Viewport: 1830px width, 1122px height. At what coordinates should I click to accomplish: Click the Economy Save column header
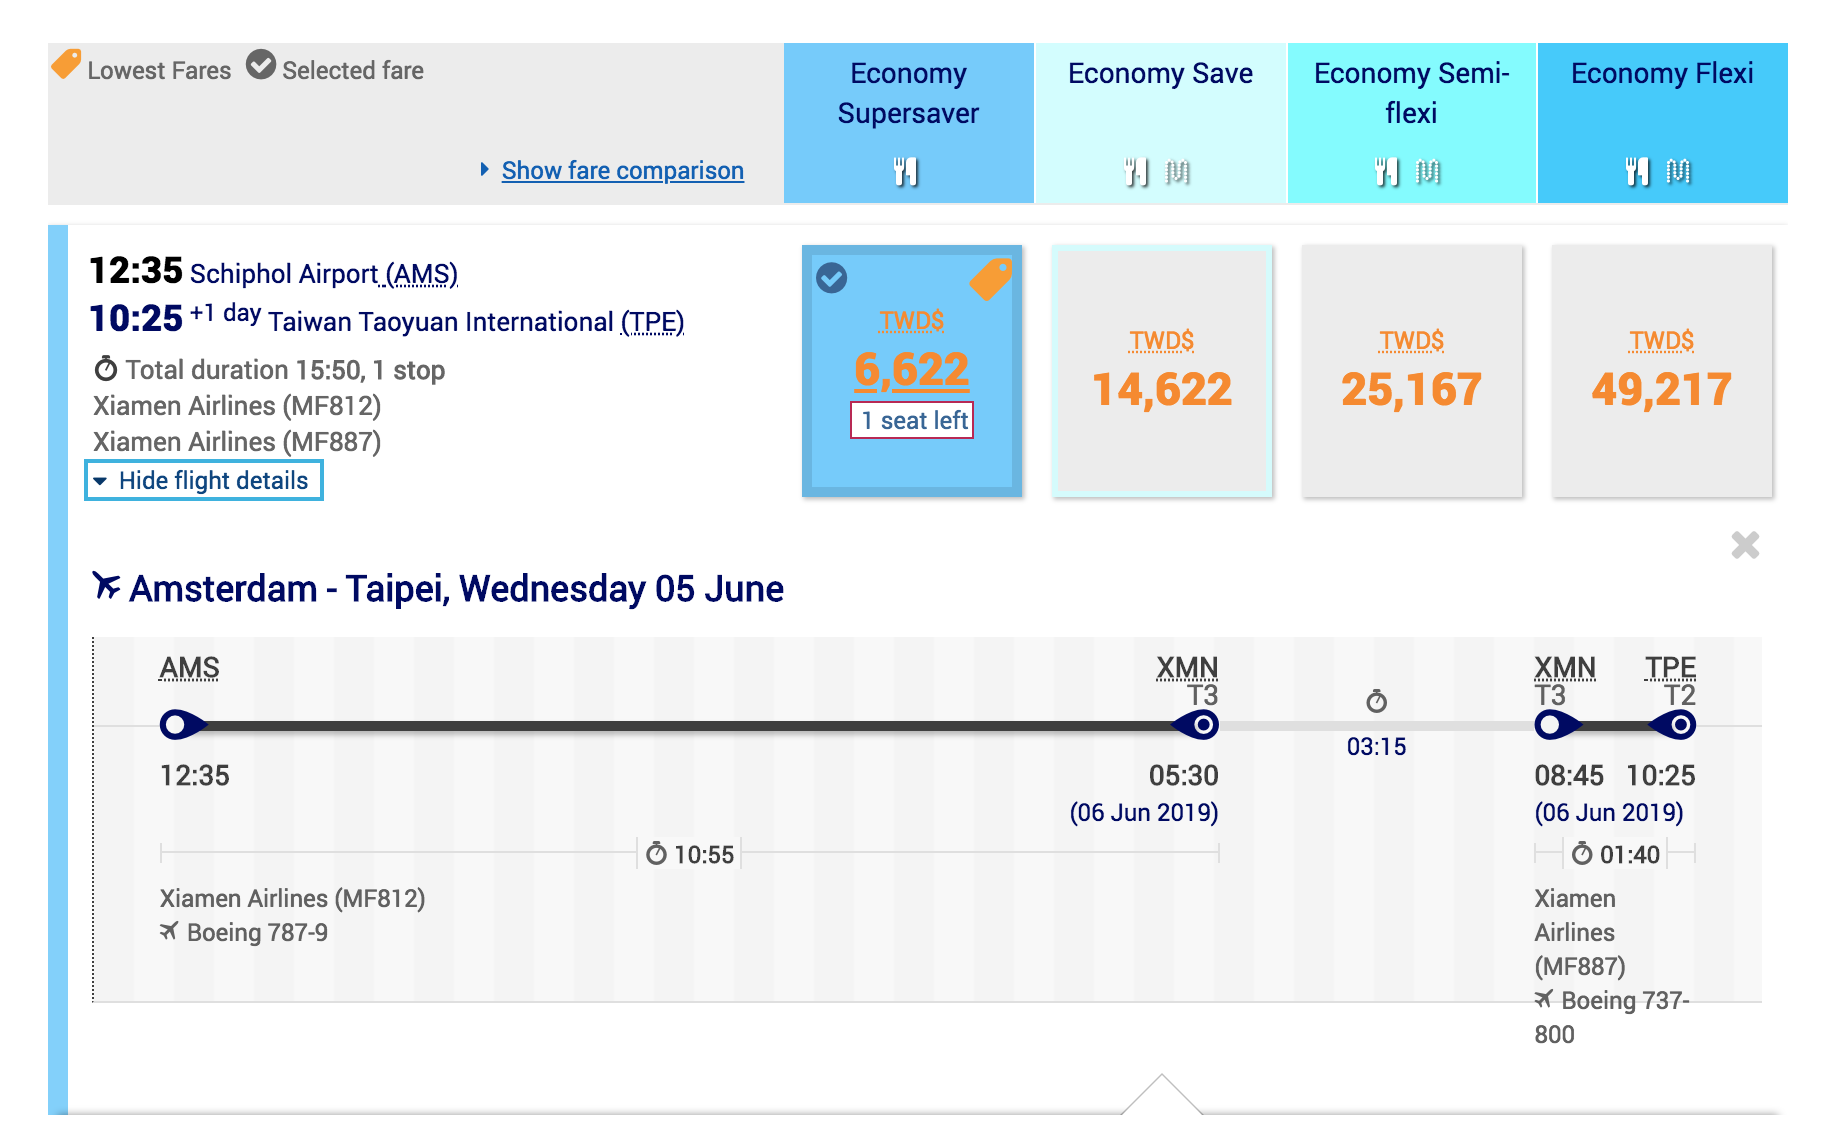tap(1160, 123)
